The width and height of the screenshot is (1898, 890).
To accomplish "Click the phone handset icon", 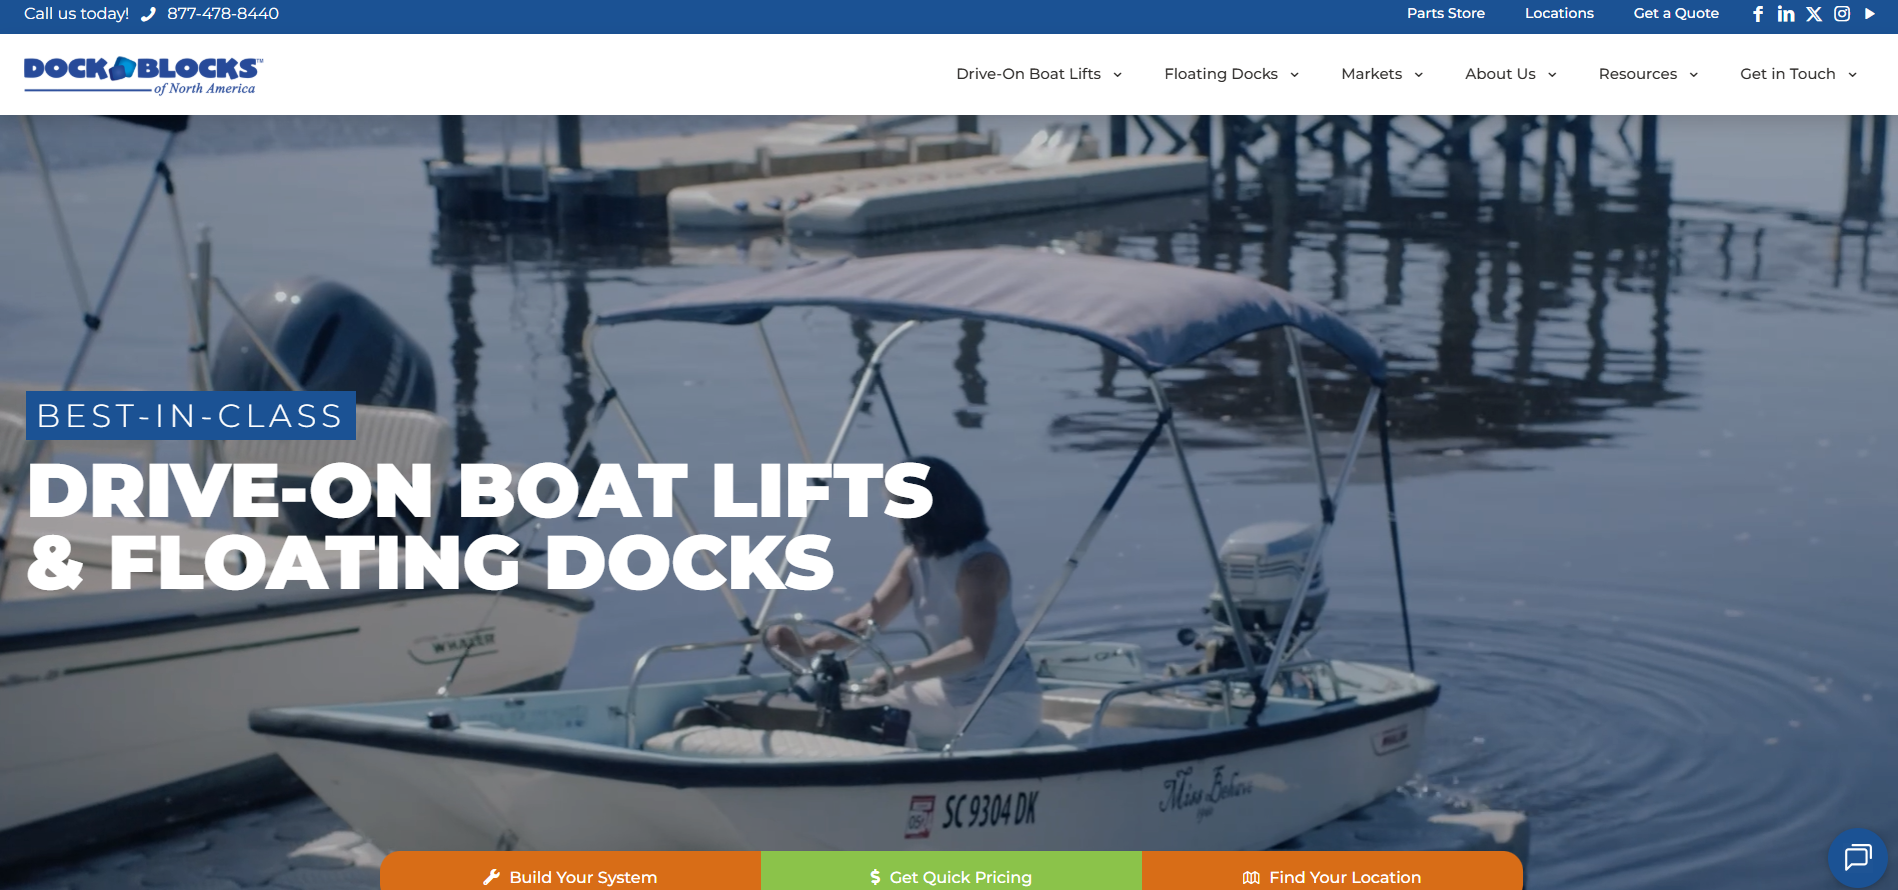I will pyautogui.click(x=148, y=14).
